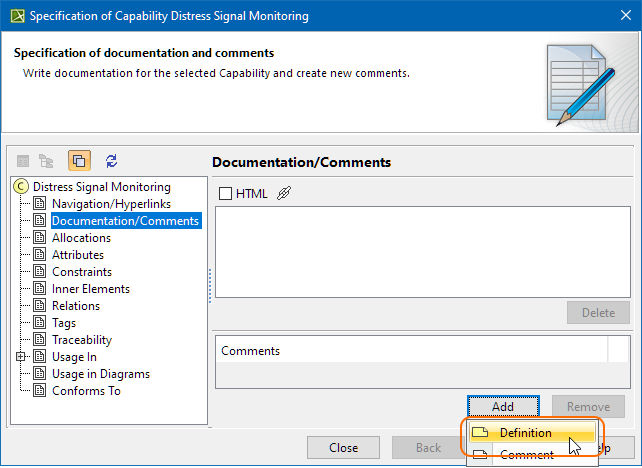Click the Capability 'C' icon at tree root
Screen dimensions: 642x468
21,187
